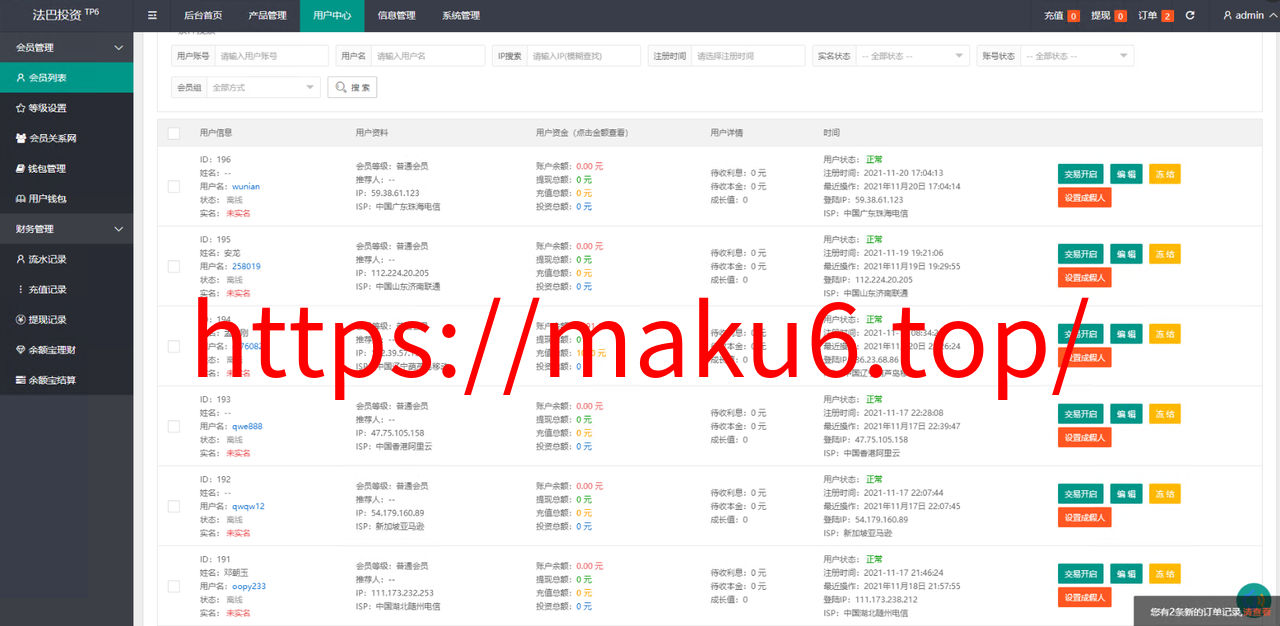Go to 后台首页 tab

(203, 16)
